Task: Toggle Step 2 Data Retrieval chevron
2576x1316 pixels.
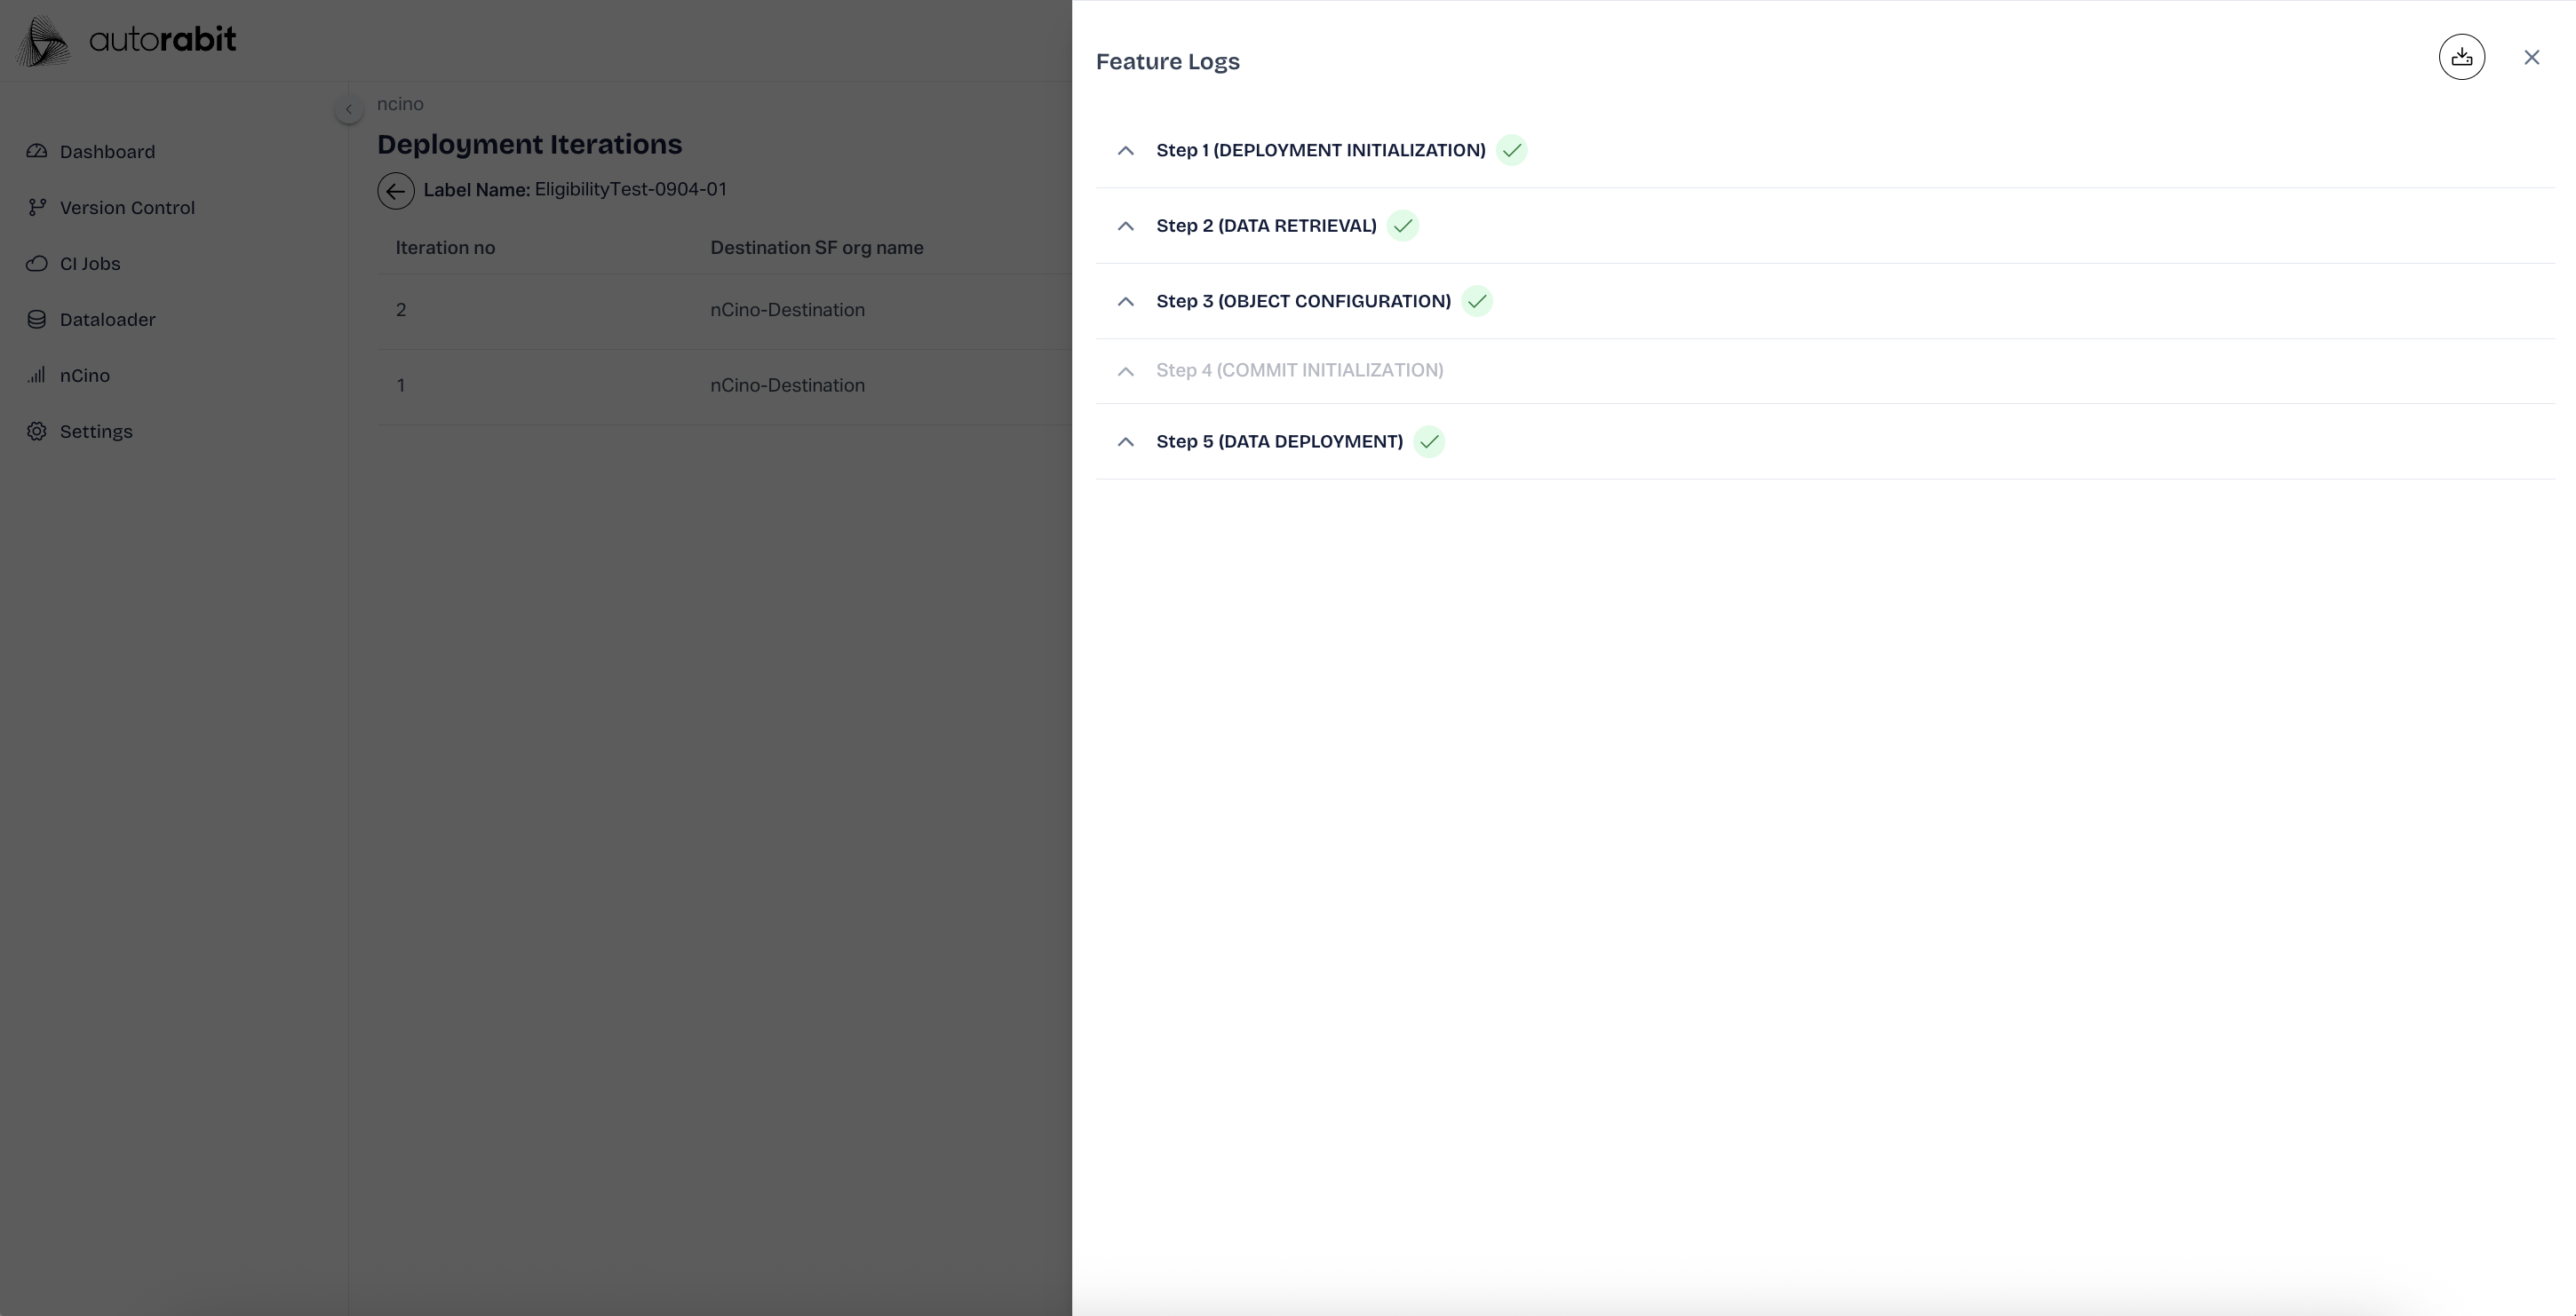Action: 1125,226
